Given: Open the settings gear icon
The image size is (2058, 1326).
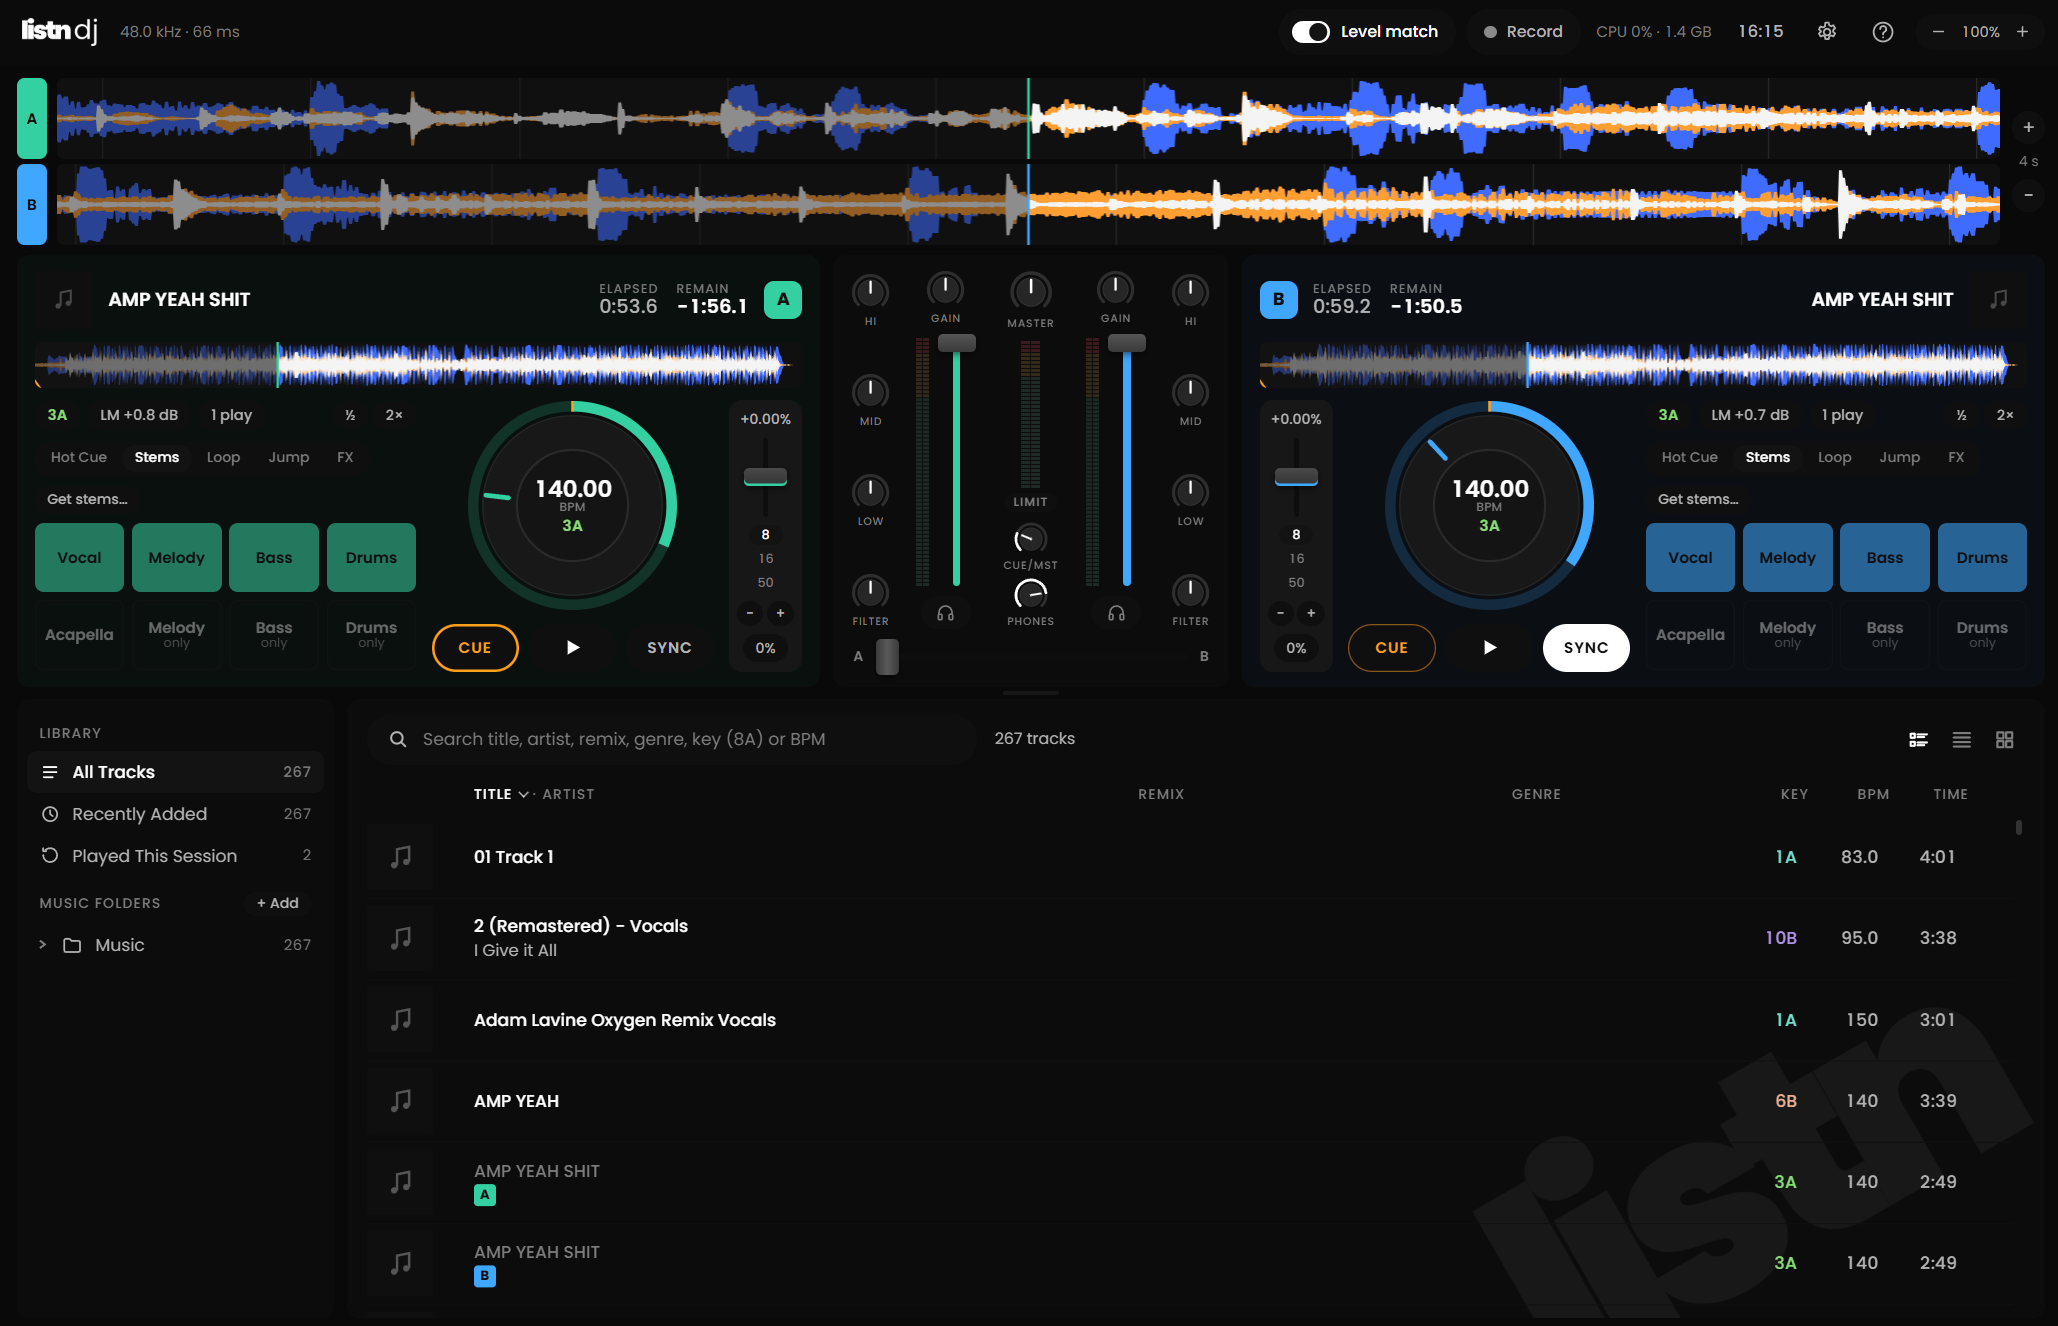Looking at the screenshot, I should 1827,32.
